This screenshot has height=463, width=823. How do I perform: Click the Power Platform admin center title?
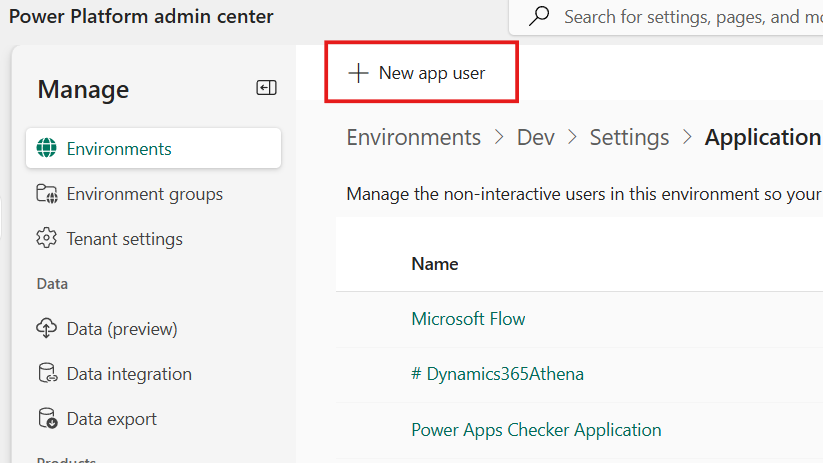click(x=141, y=16)
